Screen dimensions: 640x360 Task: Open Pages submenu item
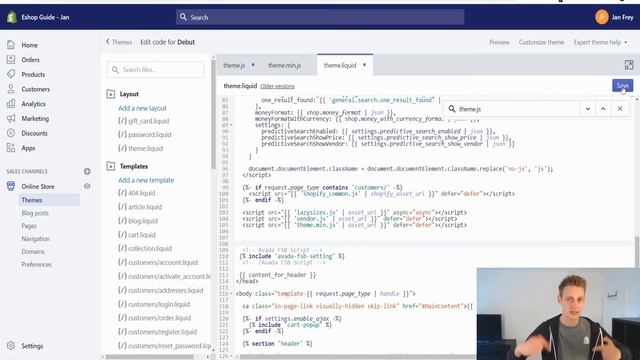pos(29,226)
